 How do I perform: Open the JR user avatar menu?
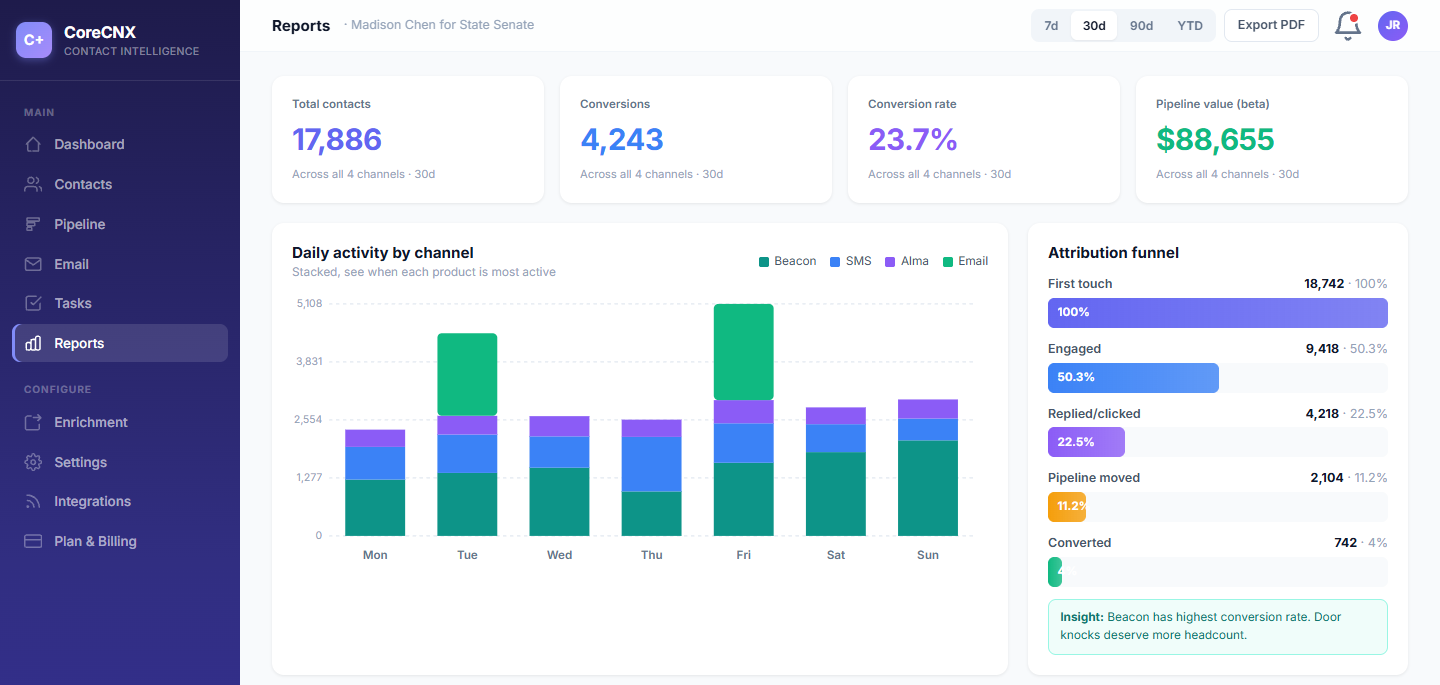point(1393,26)
